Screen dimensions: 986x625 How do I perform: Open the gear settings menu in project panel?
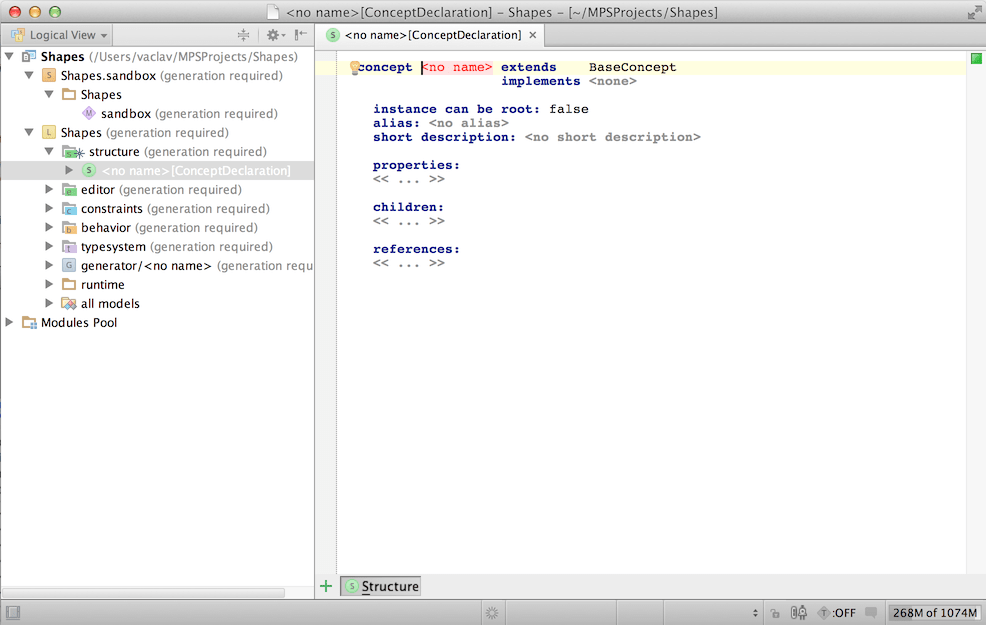273,35
